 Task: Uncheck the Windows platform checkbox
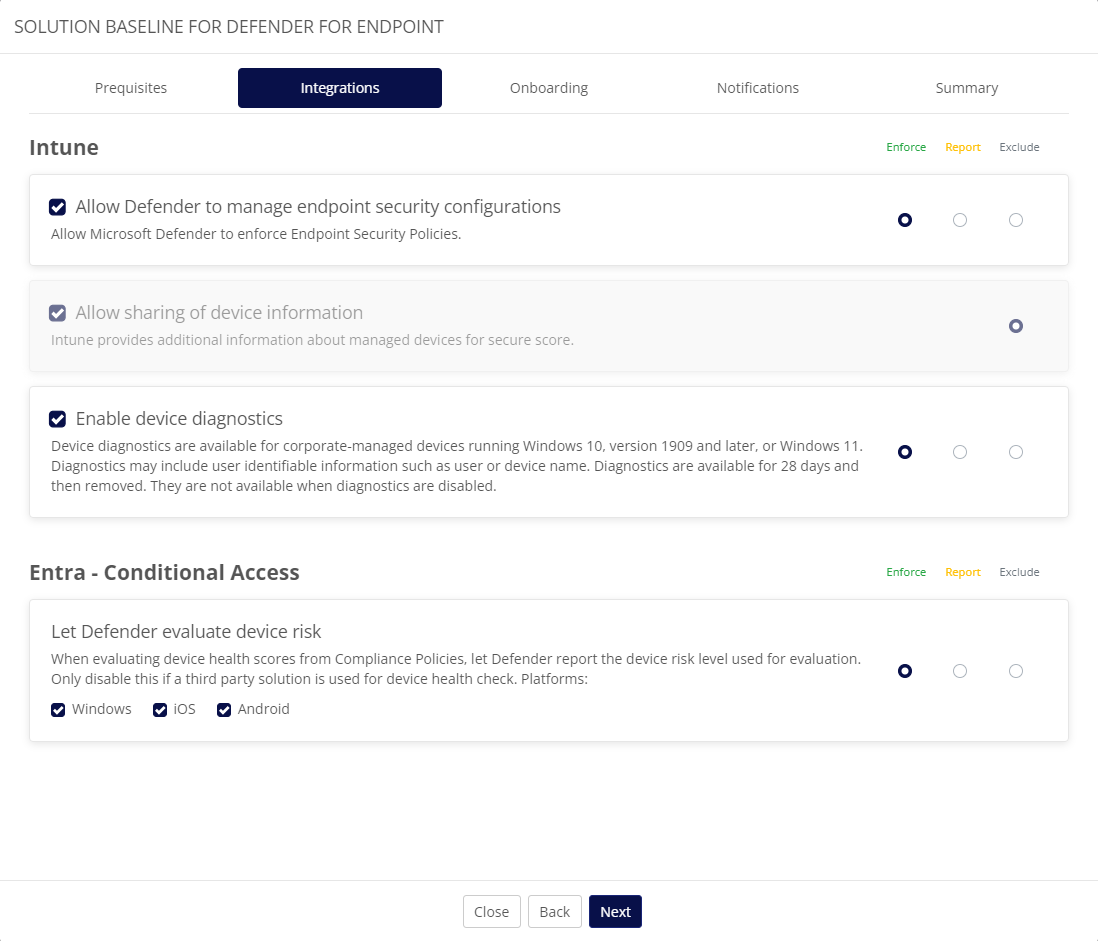[x=58, y=710]
